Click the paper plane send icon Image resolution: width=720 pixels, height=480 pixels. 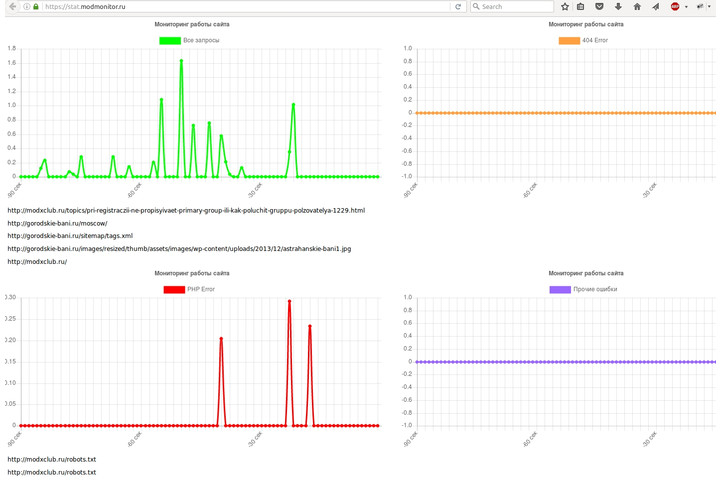tap(656, 7)
